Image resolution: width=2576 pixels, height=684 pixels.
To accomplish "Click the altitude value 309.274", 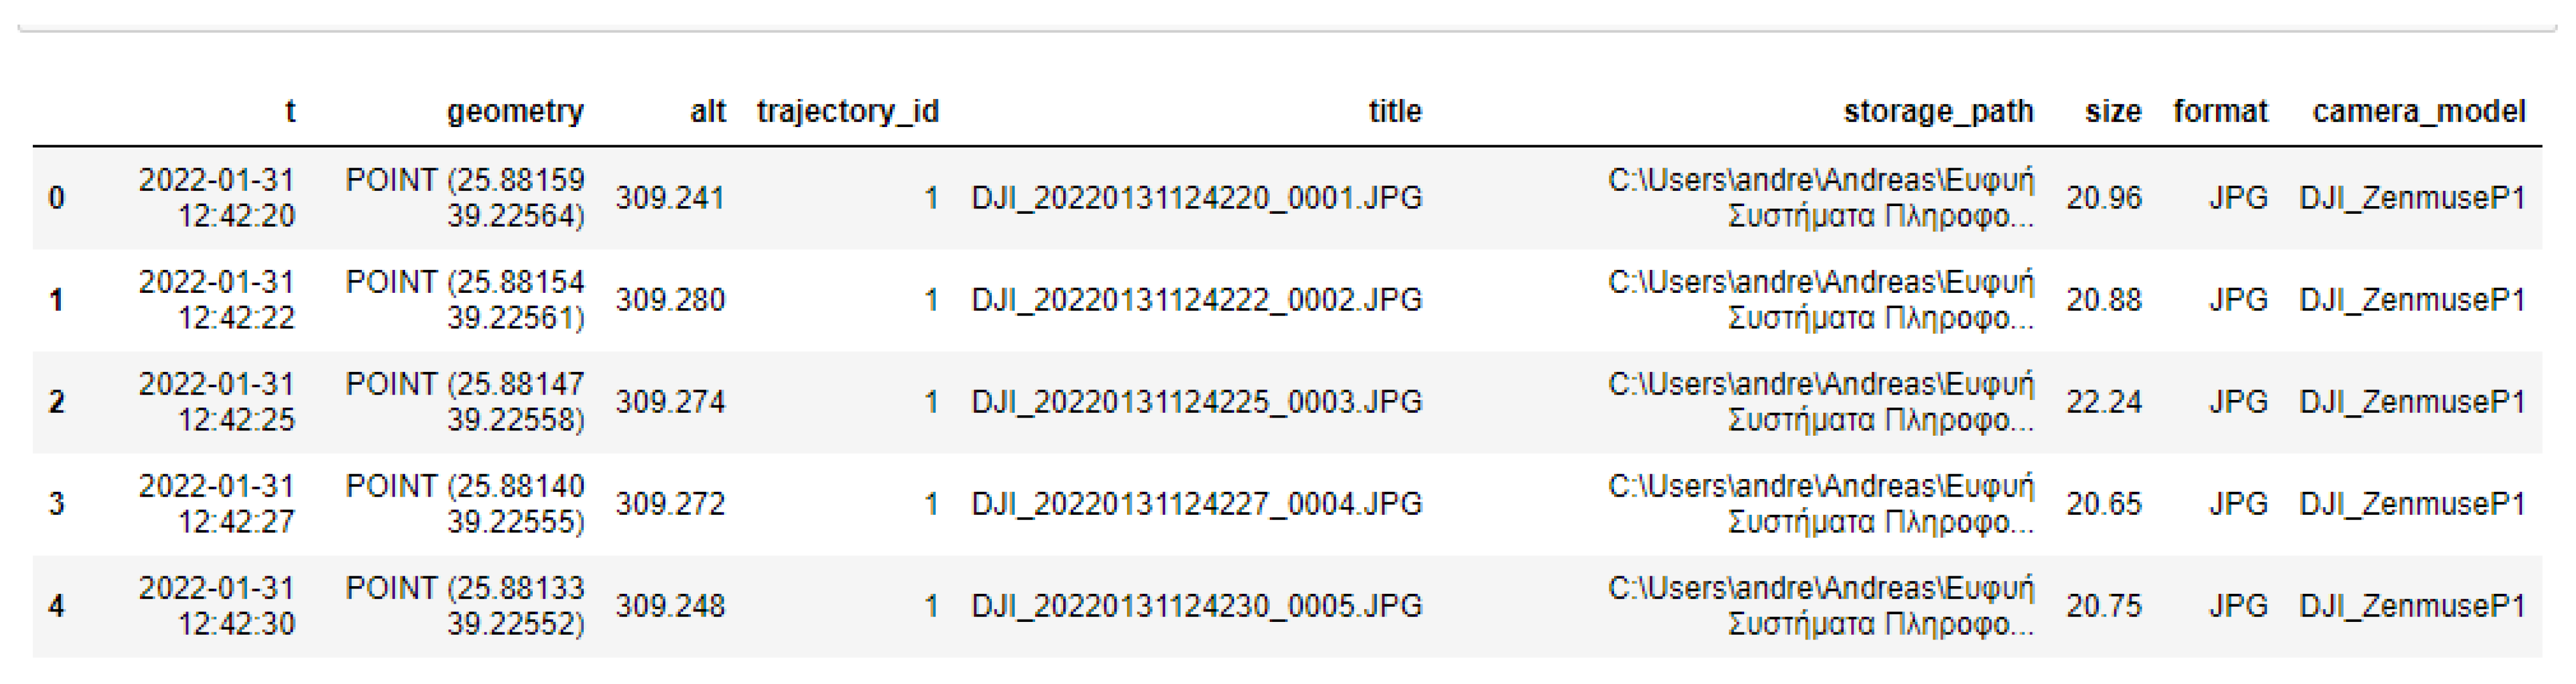I will click(x=670, y=402).
